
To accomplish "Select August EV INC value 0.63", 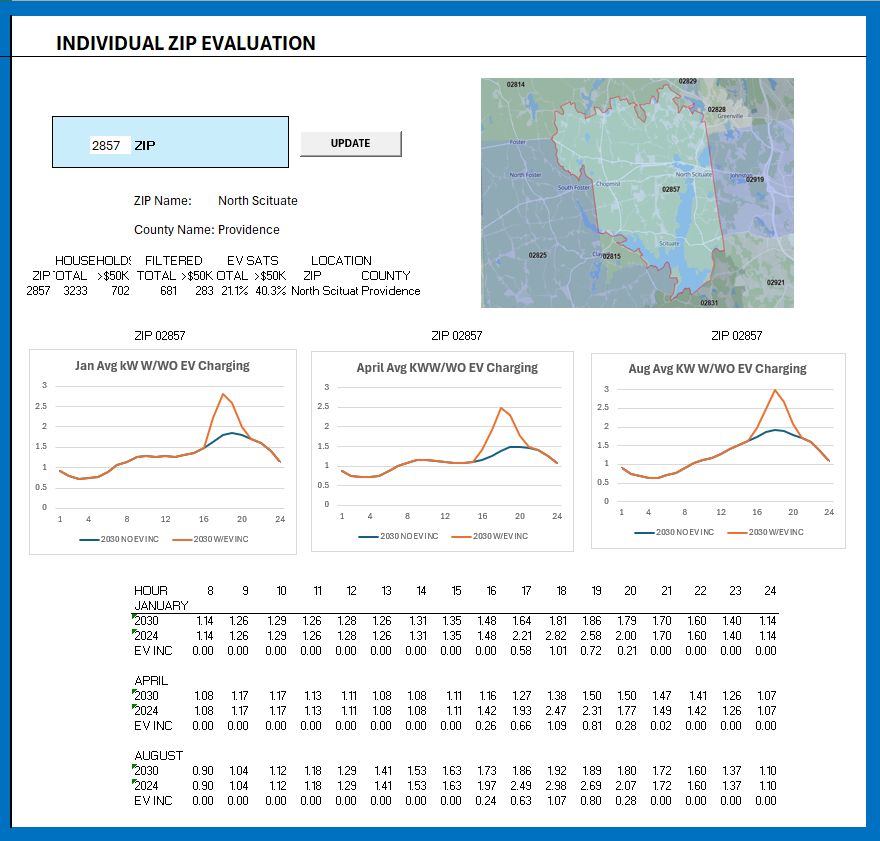I will point(521,801).
